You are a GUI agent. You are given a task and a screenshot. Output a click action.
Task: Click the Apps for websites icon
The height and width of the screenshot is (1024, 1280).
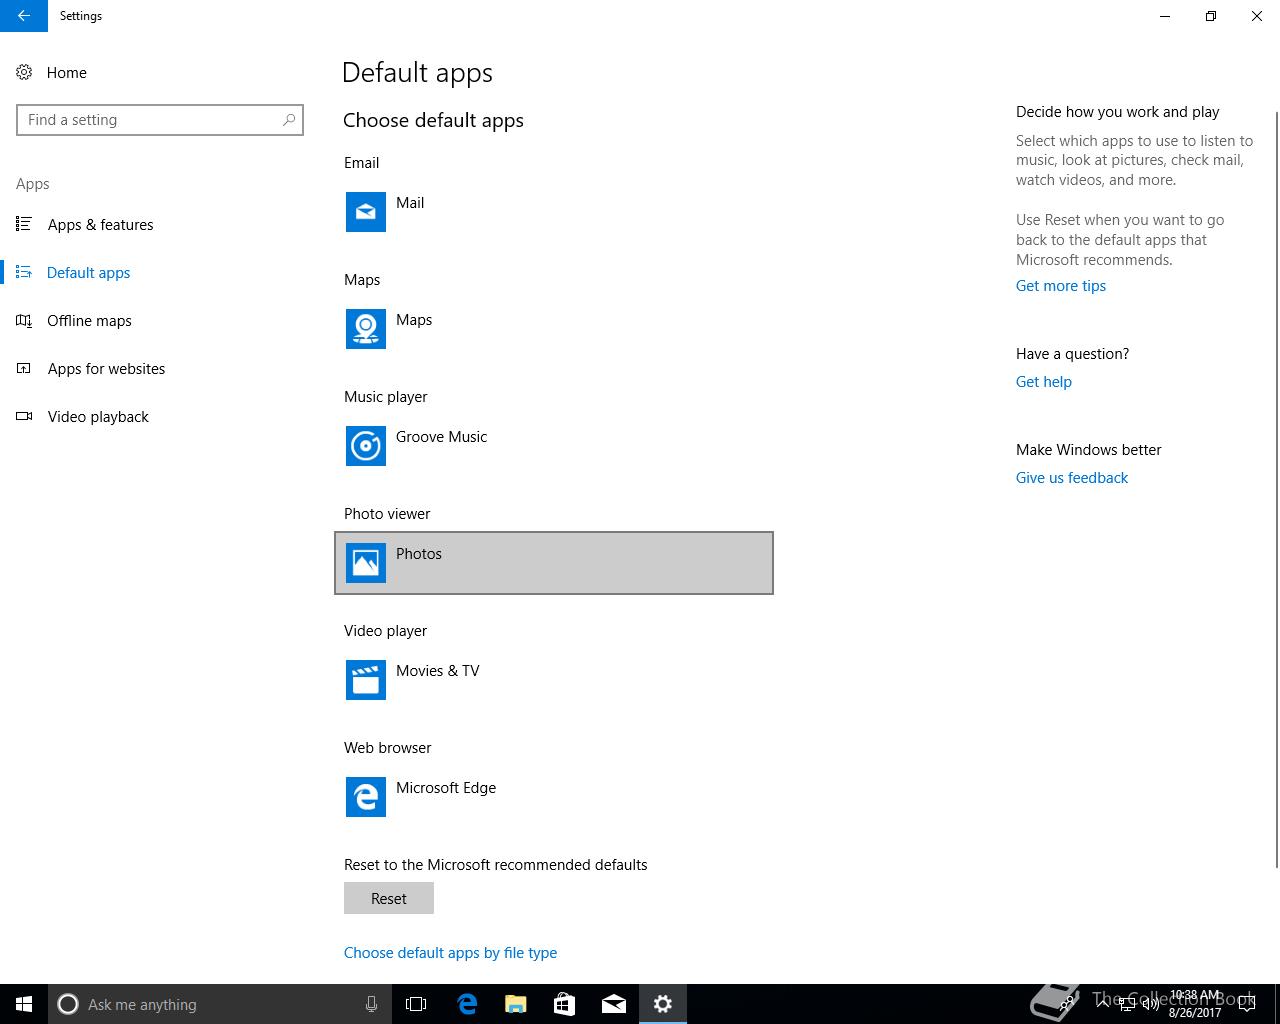tap(24, 369)
